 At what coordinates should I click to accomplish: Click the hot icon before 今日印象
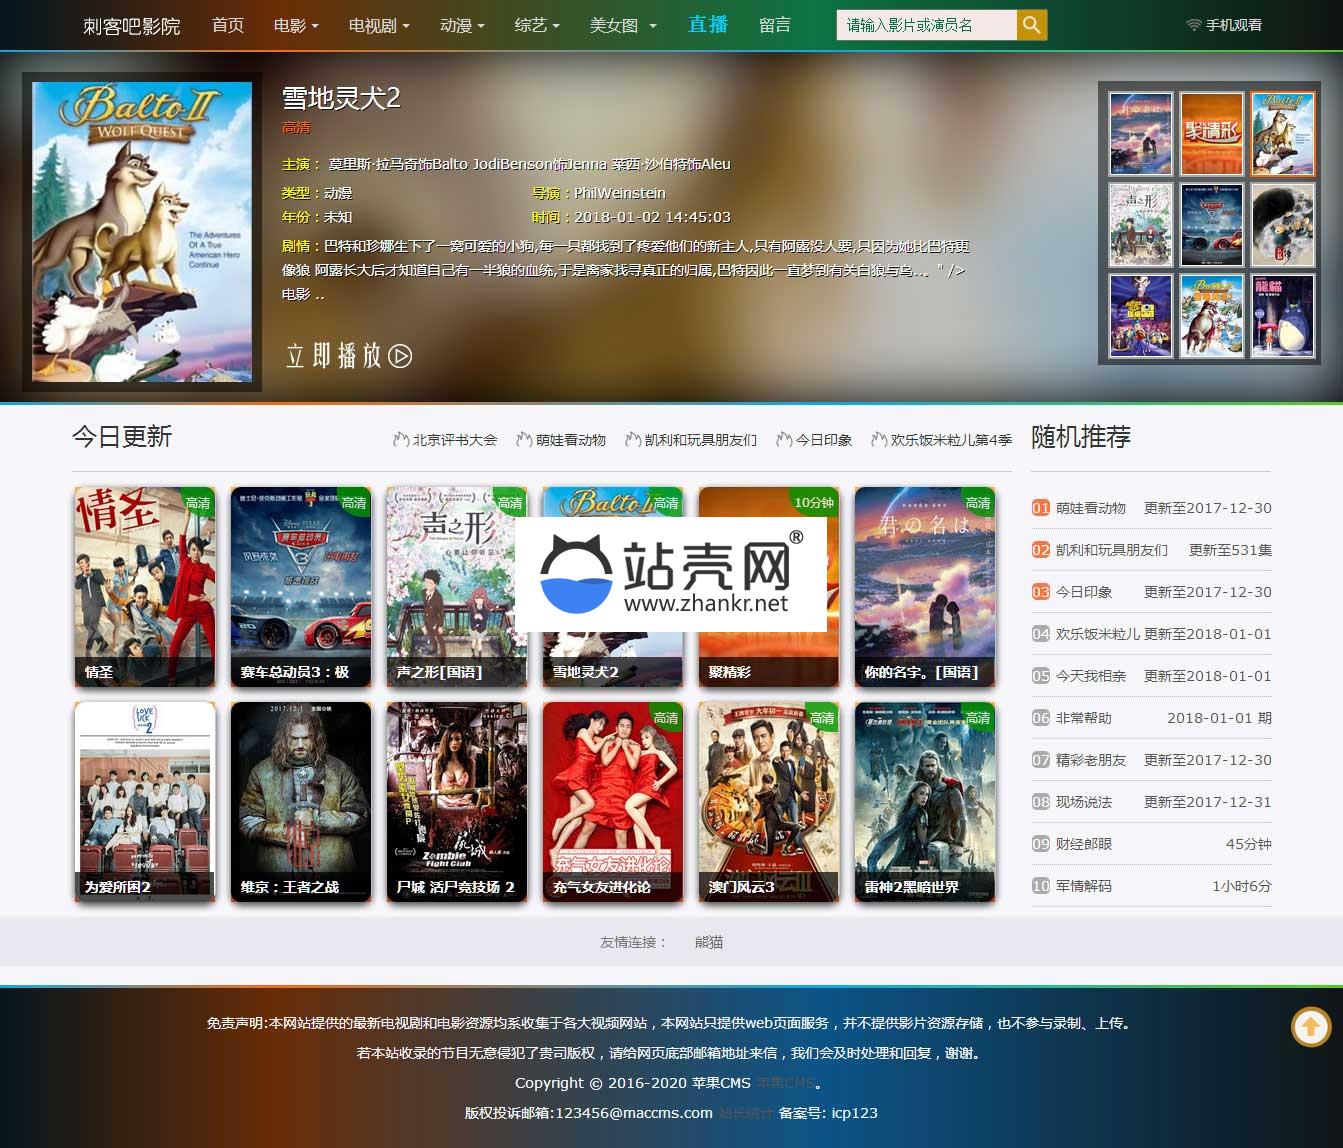click(x=786, y=438)
